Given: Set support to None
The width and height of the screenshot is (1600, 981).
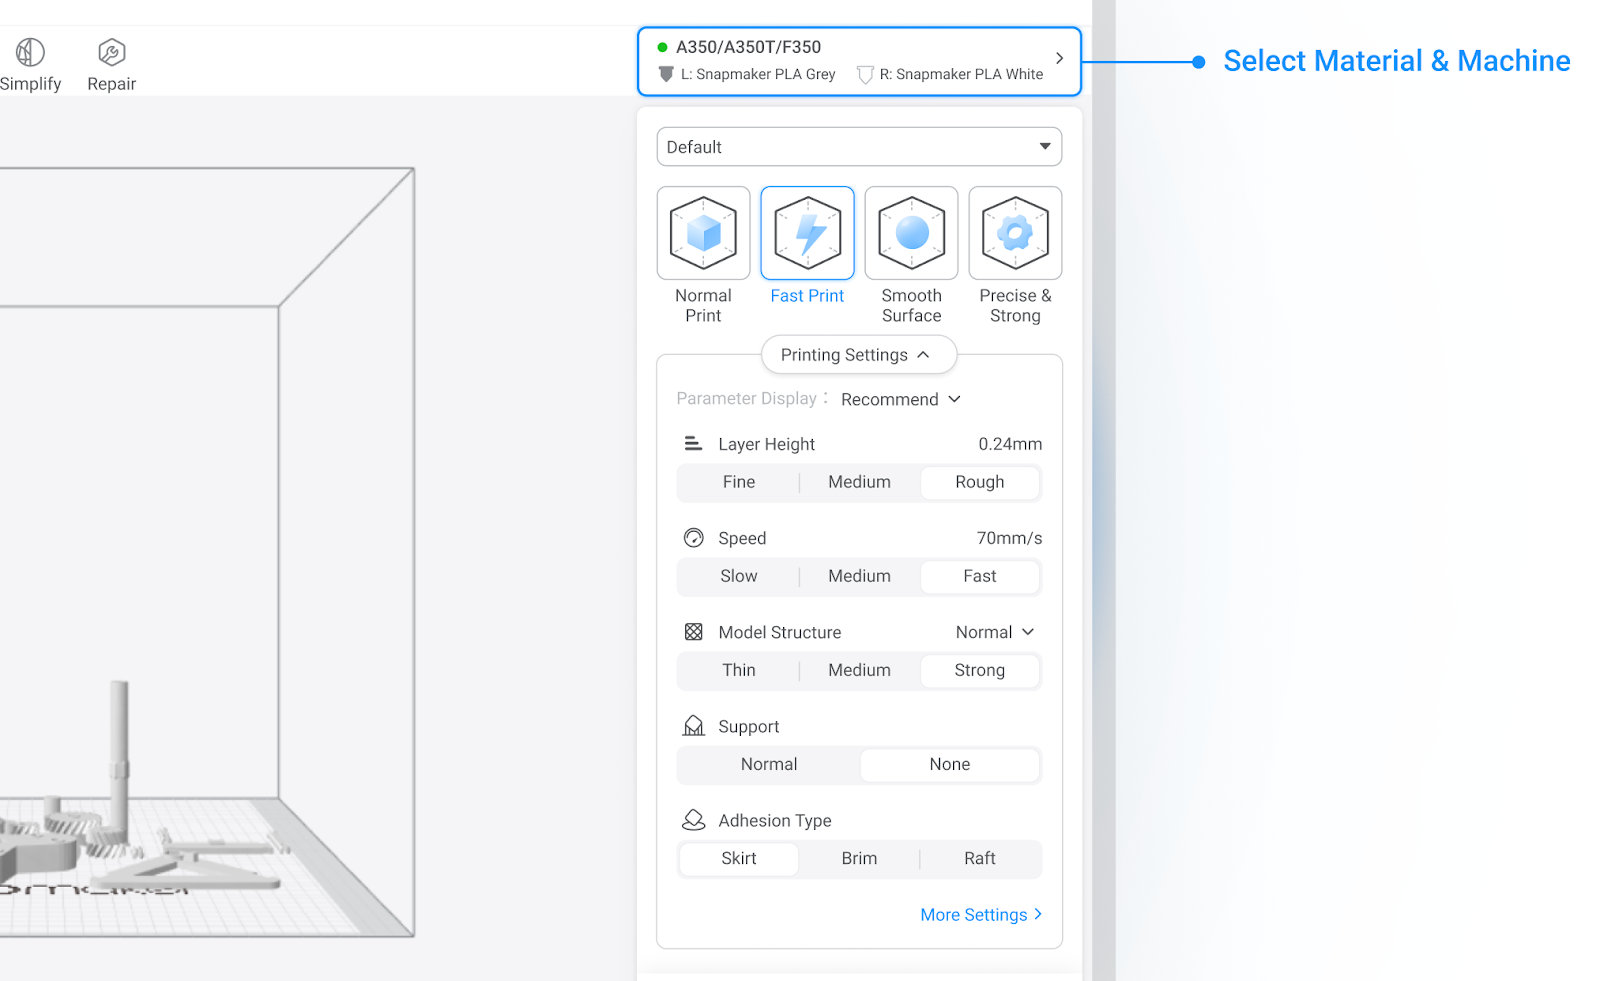Looking at the screenshot, I should click(950, 764).
